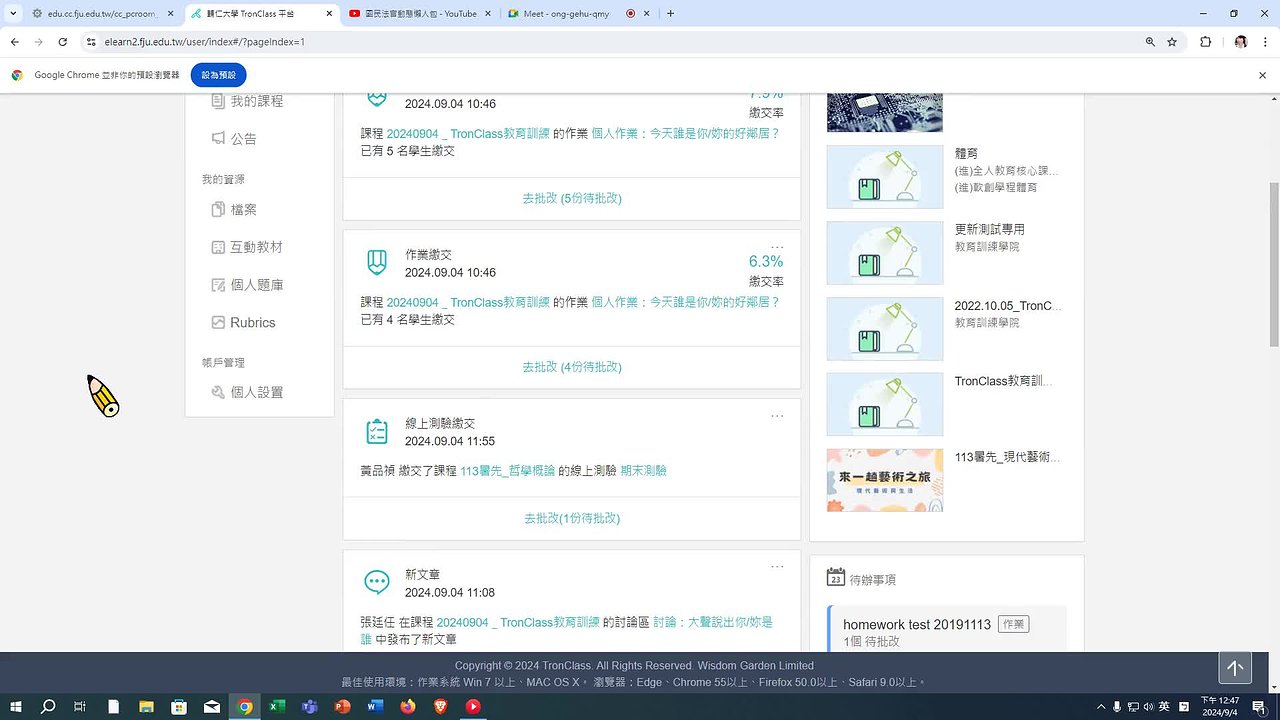Click the 線上測驗繳交 quiz clipboard icon
1280x720 pixels.
click(377, 432)
